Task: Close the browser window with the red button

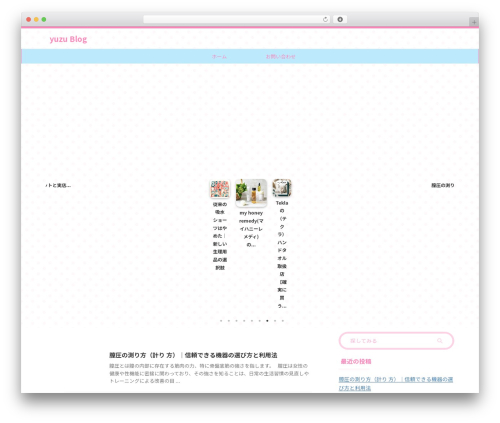Action: [29, 19]
